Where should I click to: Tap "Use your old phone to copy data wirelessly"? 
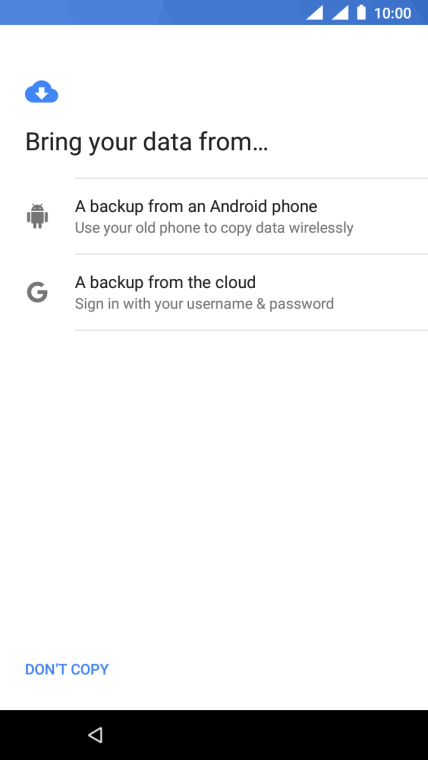[214, 228]
